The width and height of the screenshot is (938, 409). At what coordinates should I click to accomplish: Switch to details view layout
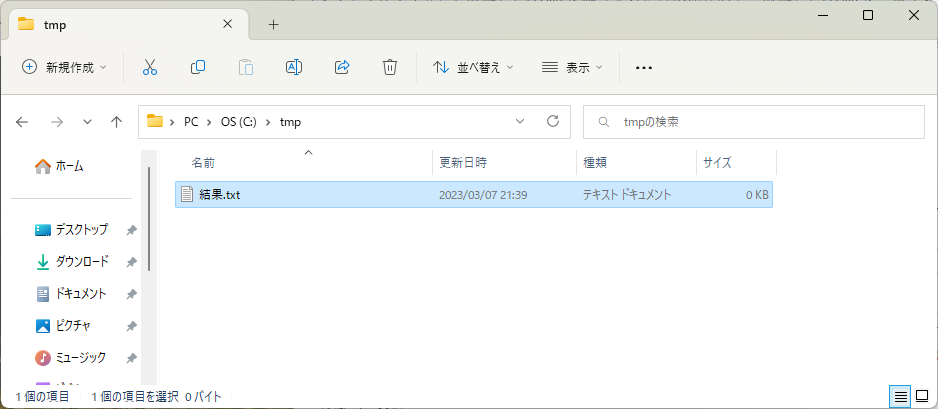click(x=900, y=397)
